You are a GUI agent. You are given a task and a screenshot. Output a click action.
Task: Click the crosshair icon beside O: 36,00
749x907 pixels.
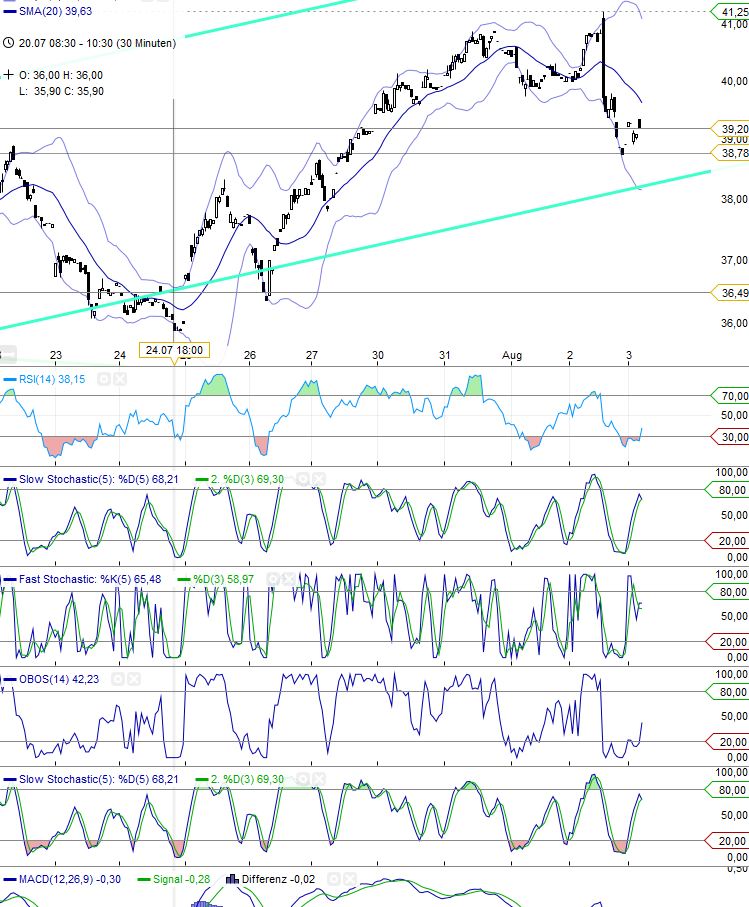coord(8,75)
